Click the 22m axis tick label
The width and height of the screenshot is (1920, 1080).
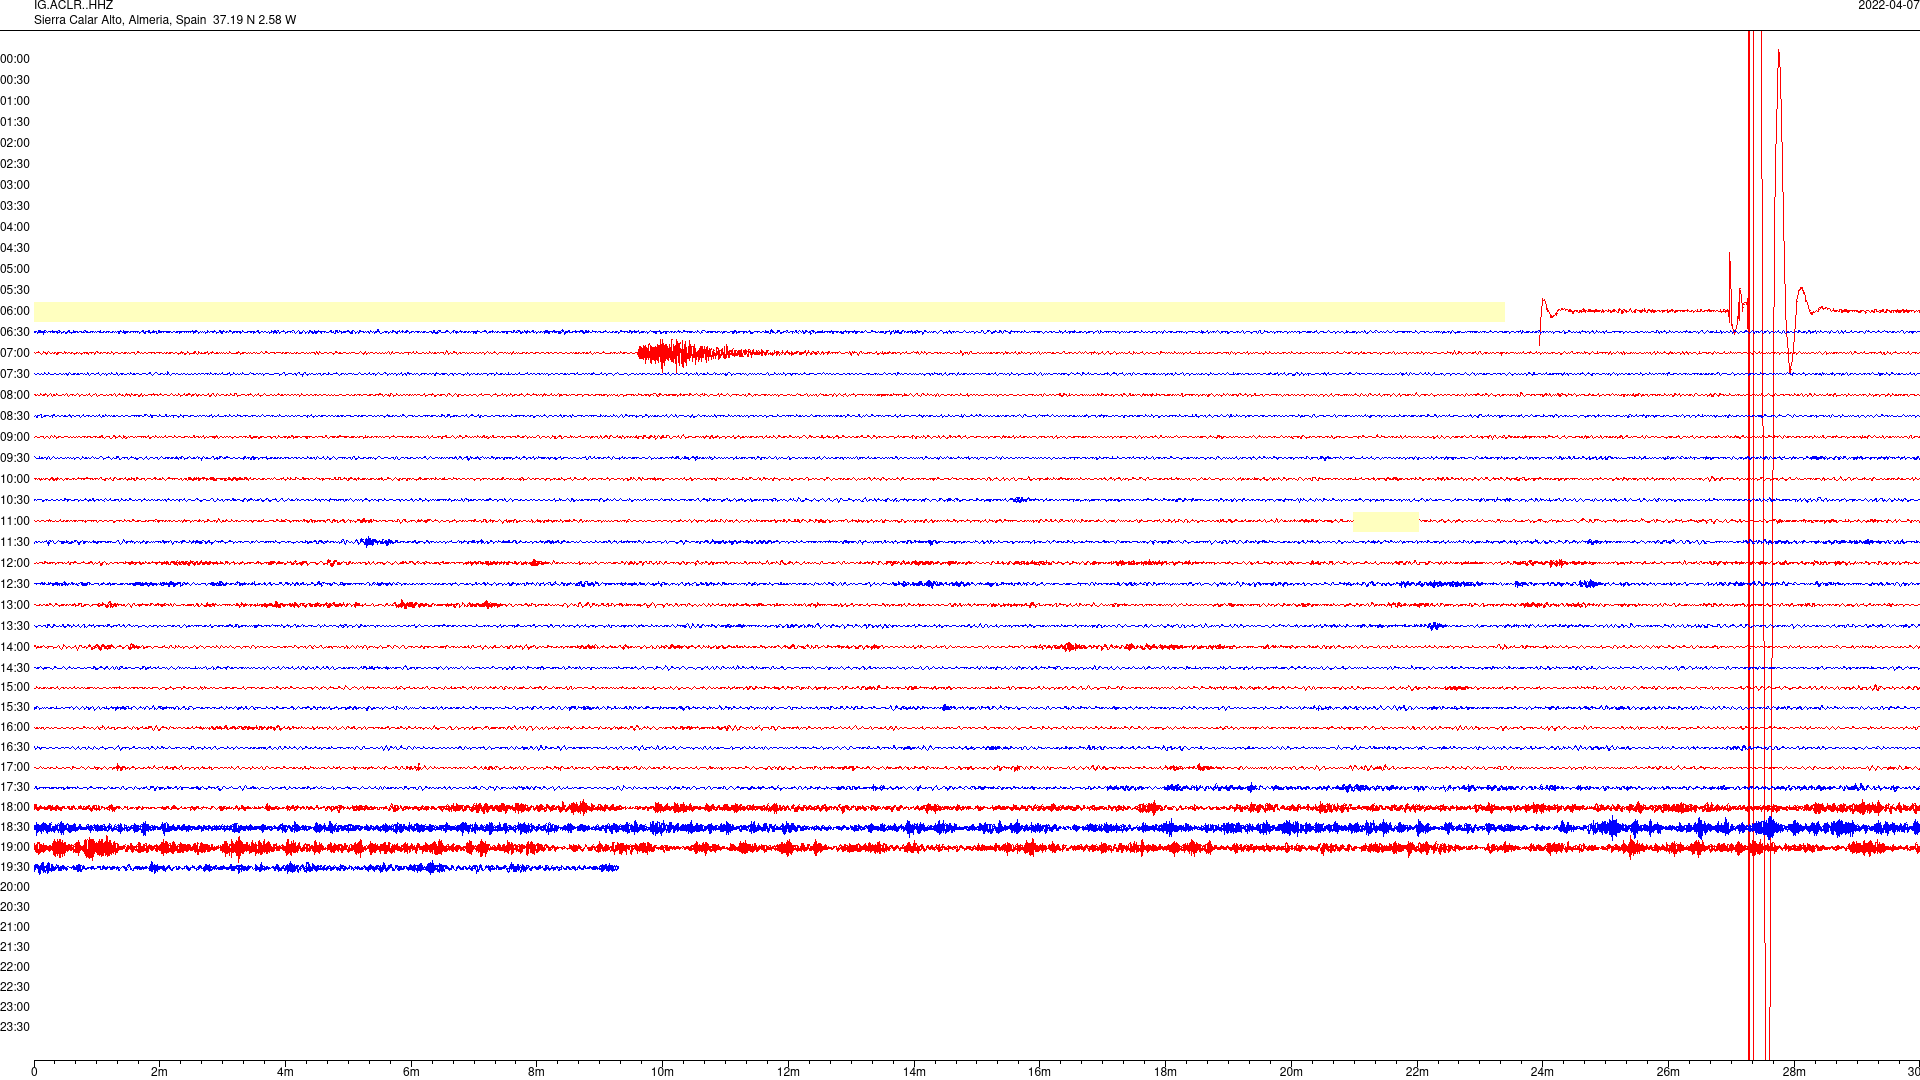(x=1417, y=1072)
